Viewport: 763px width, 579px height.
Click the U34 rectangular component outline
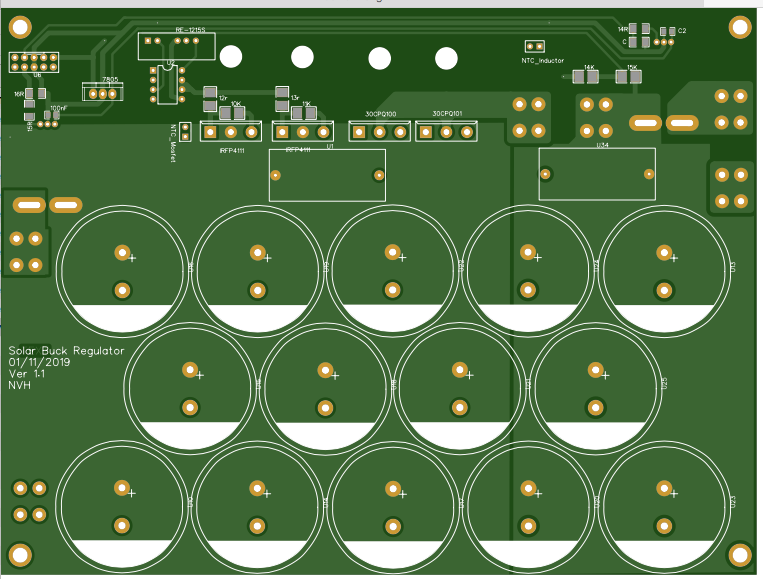(597, 174)
